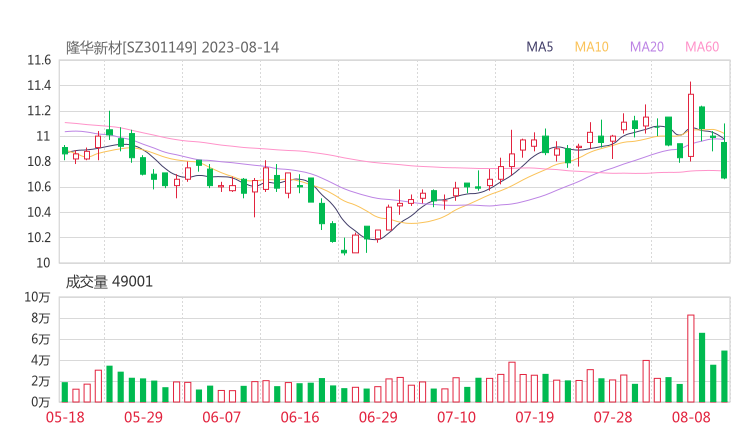Click the 2万 volume axis label
Image resolution: width=740 pixels, height=440 pixels.
pos(41,381)
